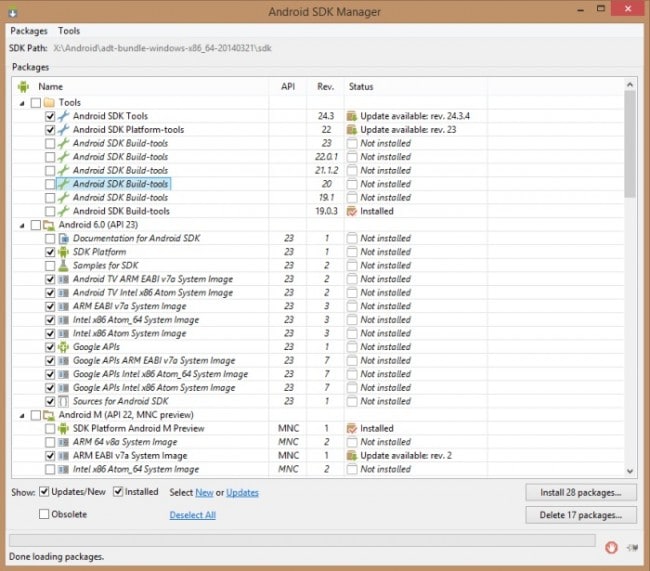Image resolution: width=650 pixels, height=571 pixels.
Task: Click the package list vertical scrollbar thumb
Action: click(630, 144)
